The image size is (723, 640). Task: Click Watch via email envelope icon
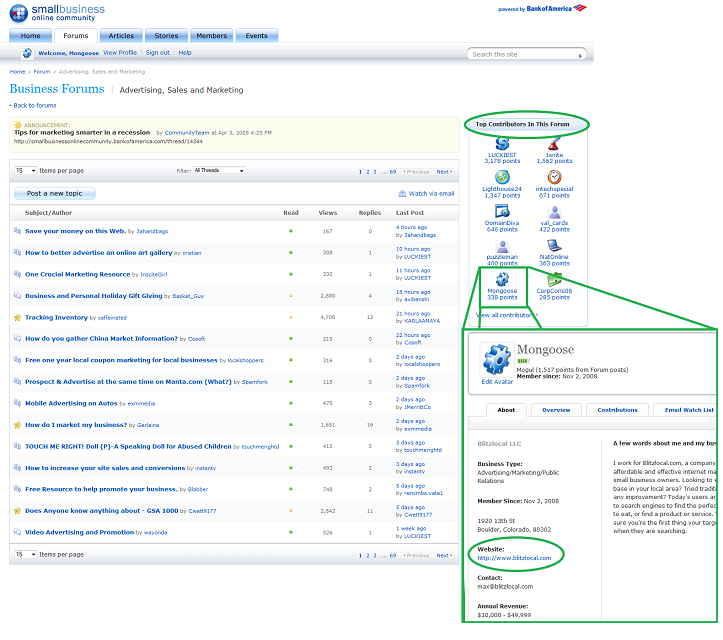(x=402, y=193)
